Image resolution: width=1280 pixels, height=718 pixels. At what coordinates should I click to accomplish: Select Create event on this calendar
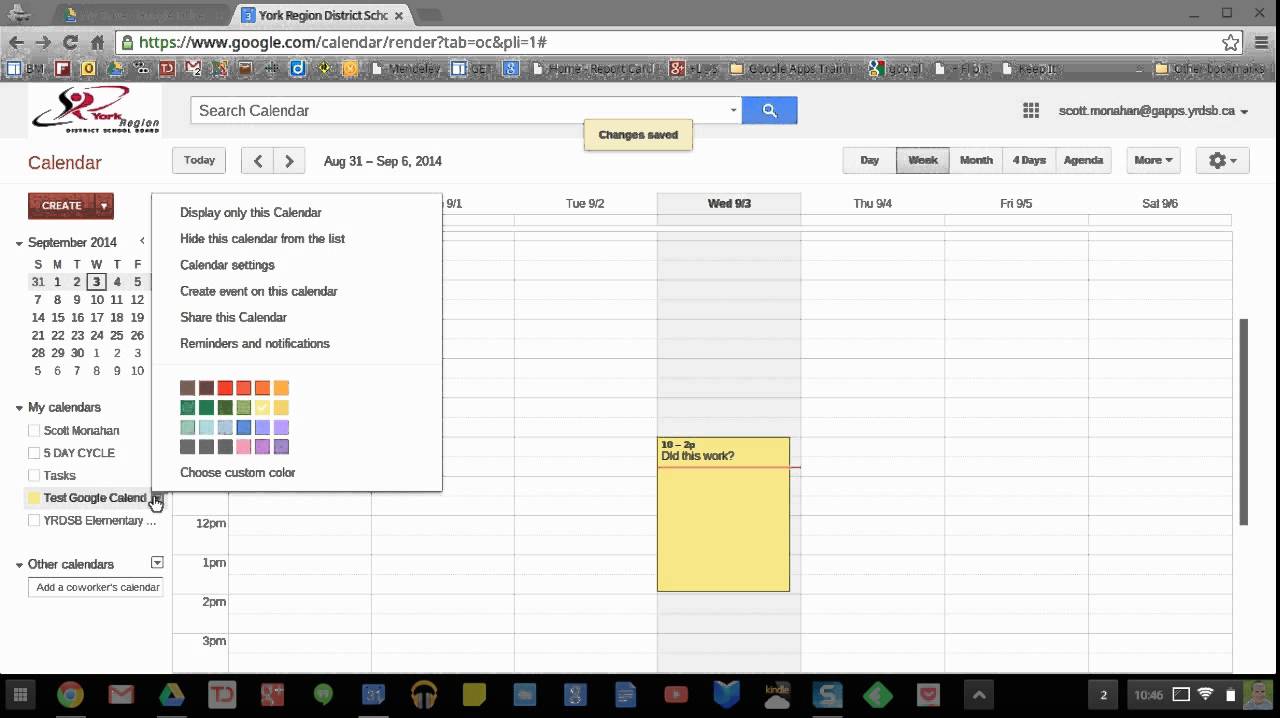[258, 291]
